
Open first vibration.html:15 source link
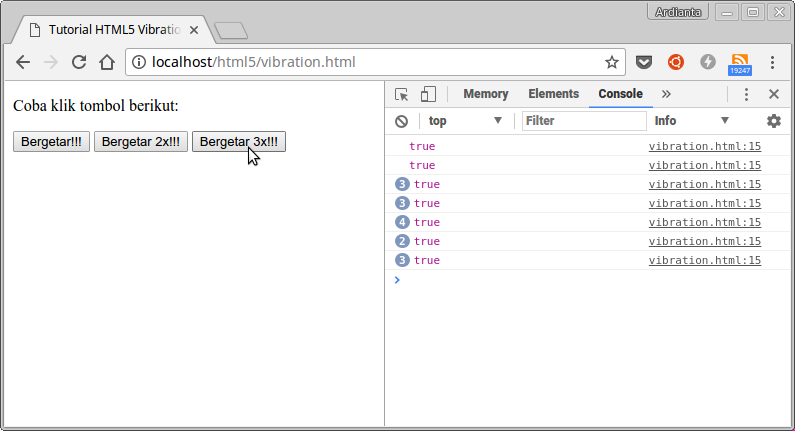pos(704,146)
